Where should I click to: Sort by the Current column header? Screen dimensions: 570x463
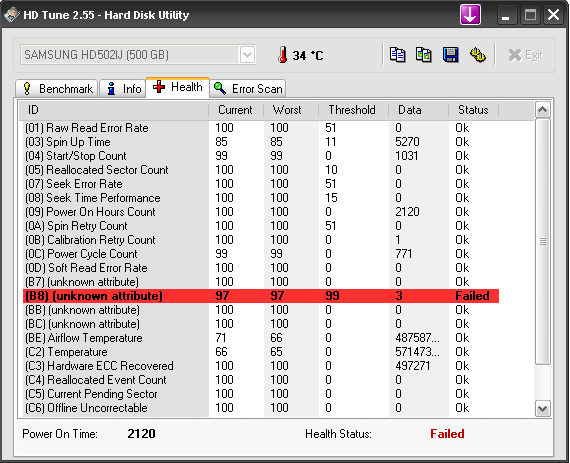click(x=236, y=110)
